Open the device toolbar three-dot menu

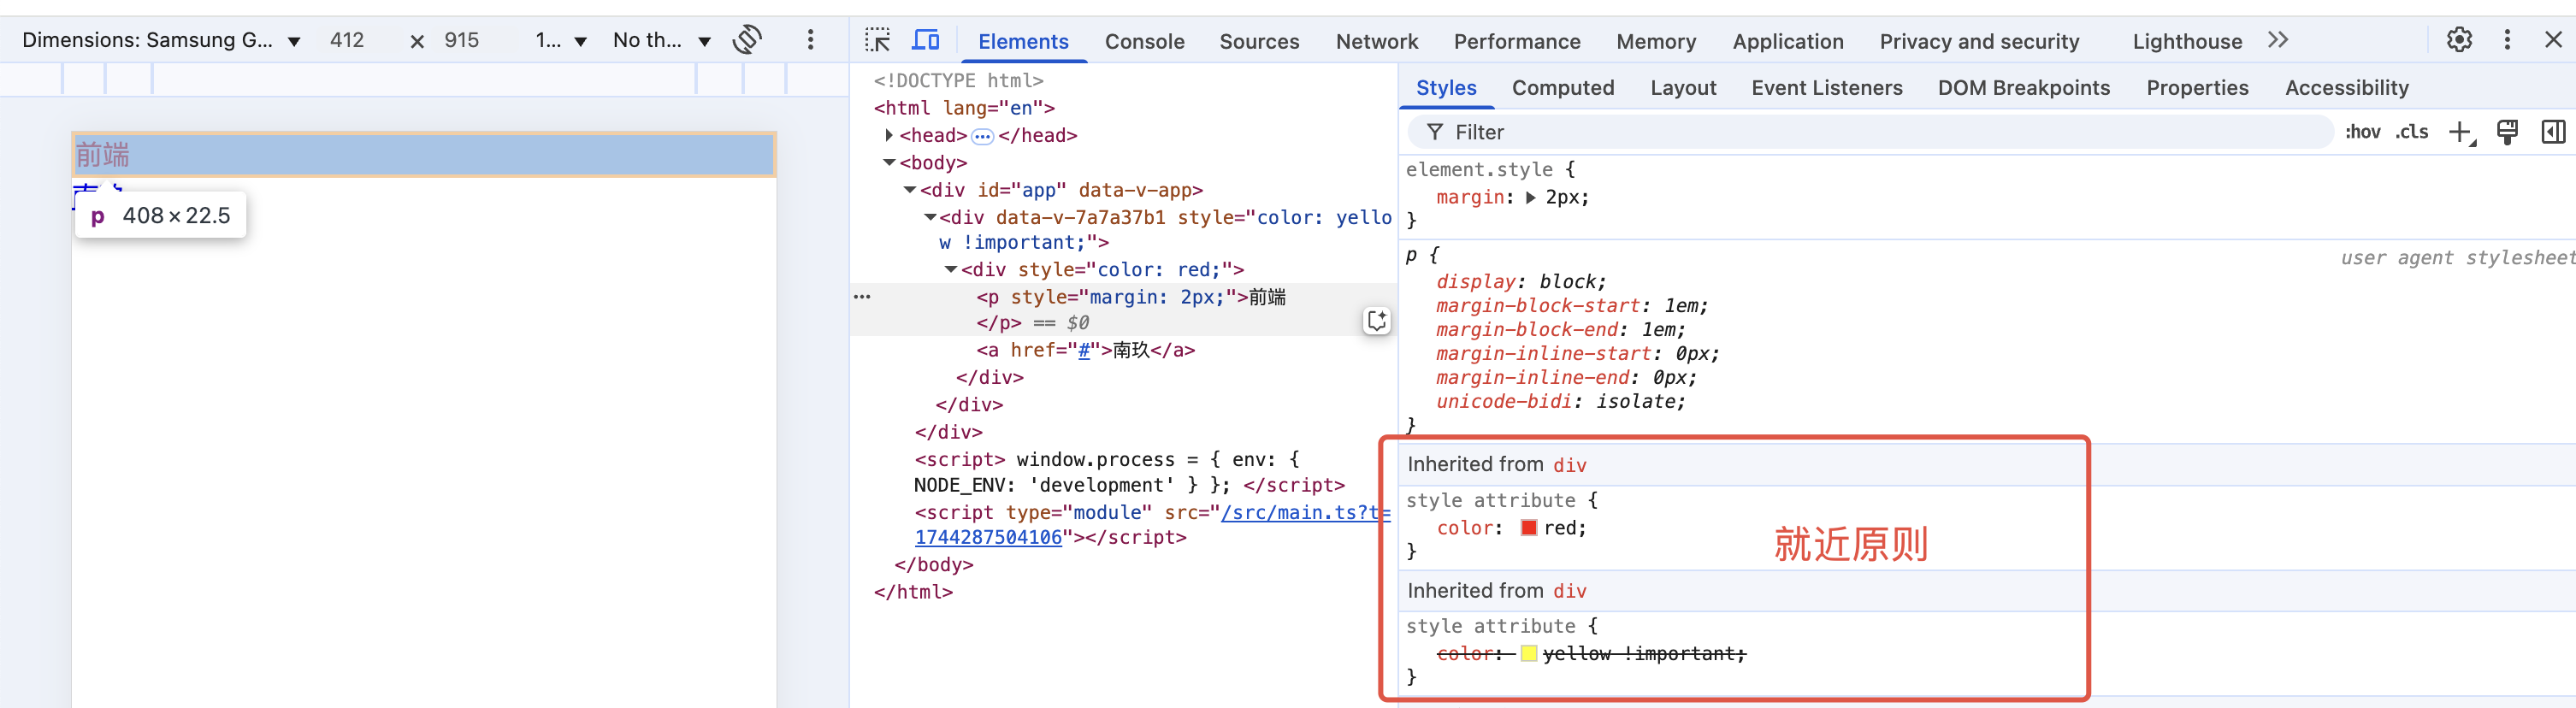pyautogui.click(x=810, y=40)
